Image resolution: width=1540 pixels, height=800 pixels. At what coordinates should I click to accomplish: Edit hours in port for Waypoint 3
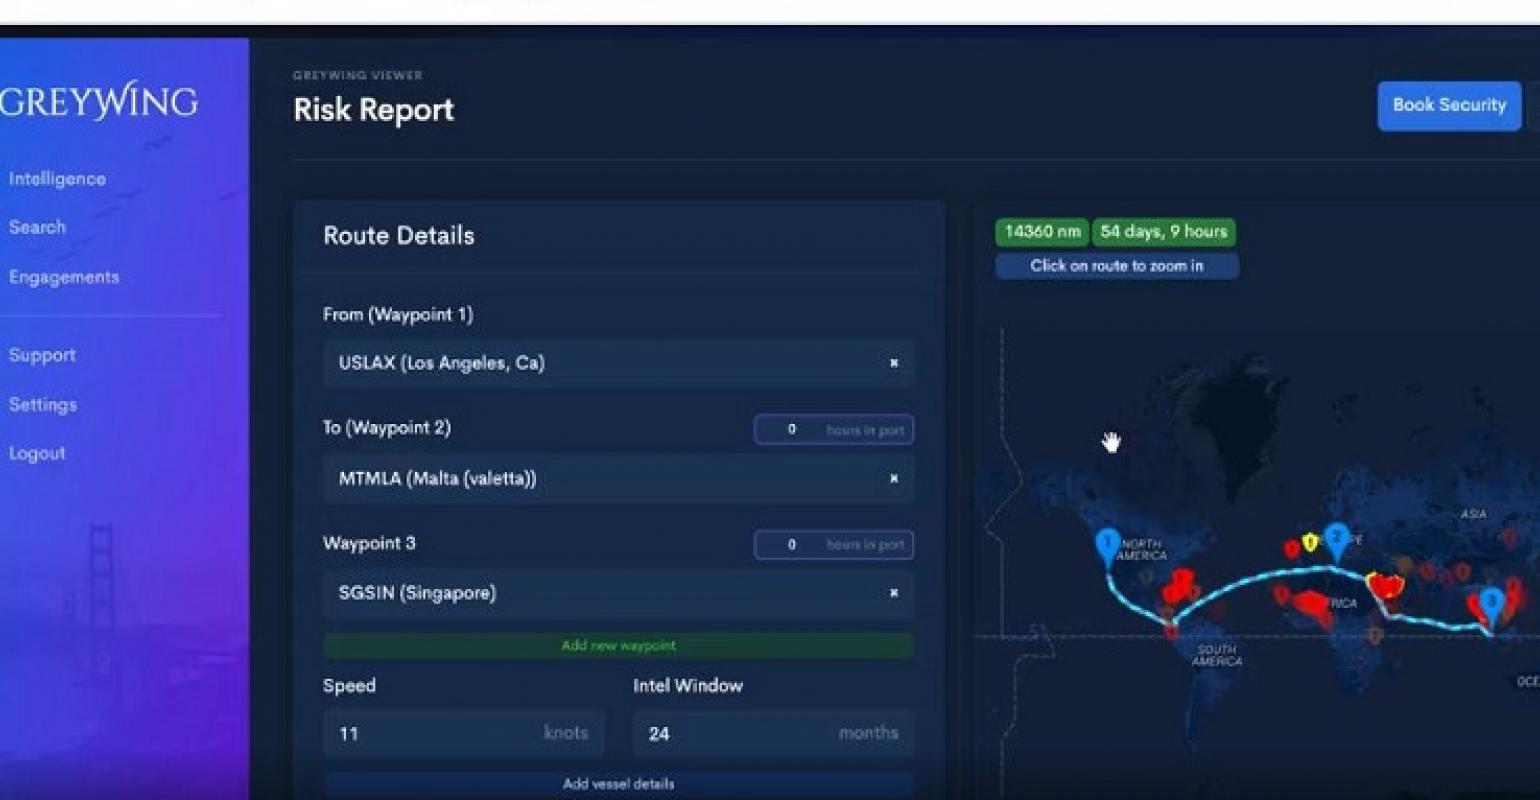[x=833, y=544]
